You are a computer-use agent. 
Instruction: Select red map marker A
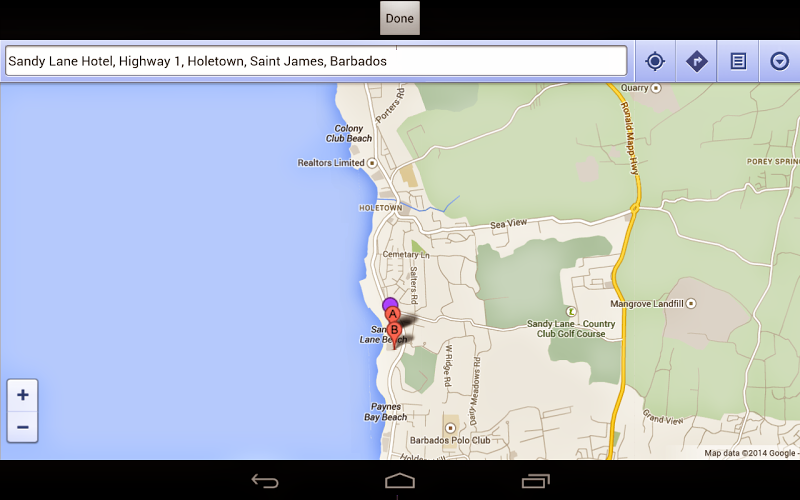392,315
